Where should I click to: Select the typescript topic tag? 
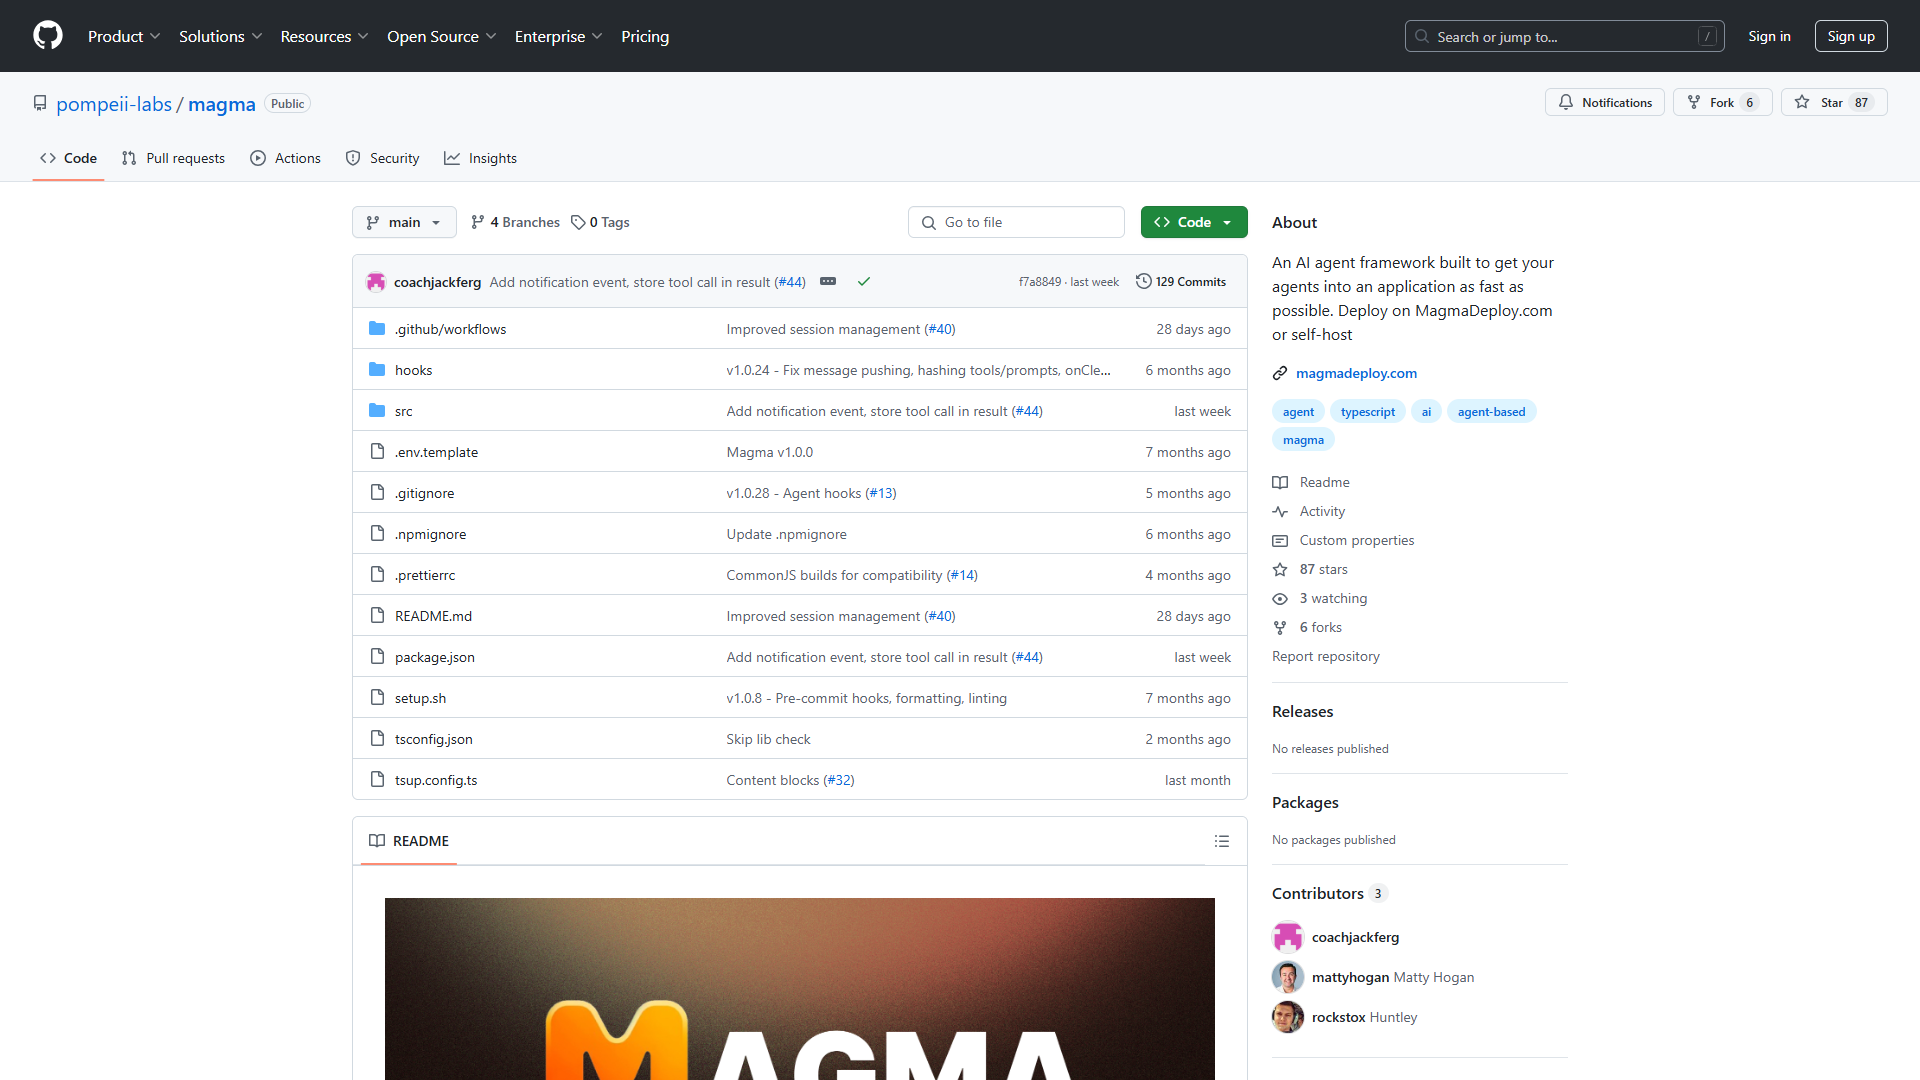tap(1367, 412)
